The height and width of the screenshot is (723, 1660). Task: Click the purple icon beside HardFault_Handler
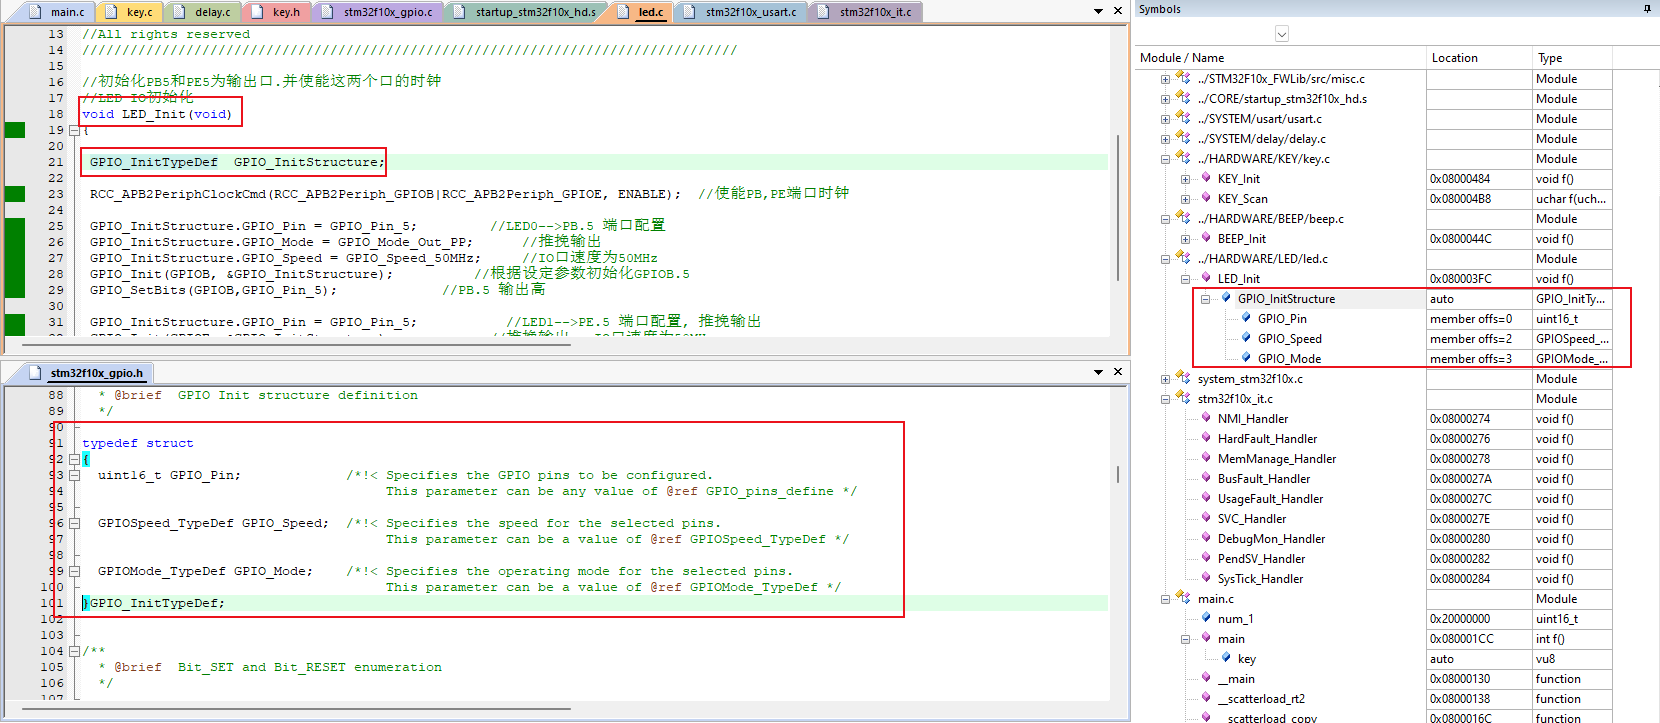1206,438
